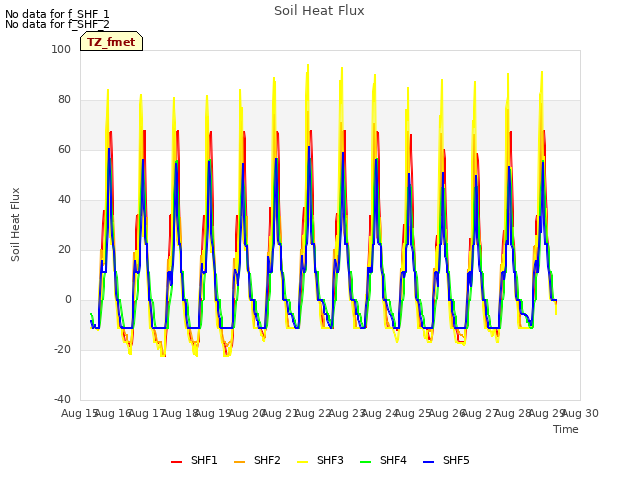The height and width of the screenshot is (480, 640).
Task: Click the 'No data for f_SHF_1' message
Action: (x=57, y=14)
